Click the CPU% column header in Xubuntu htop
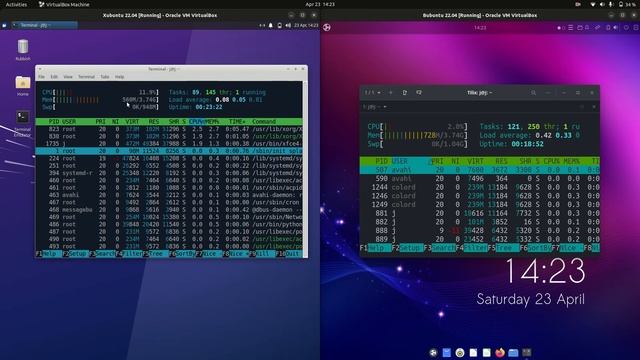This screenshot has width=640, height=360. pyautogui.click(x=196, y=122)
